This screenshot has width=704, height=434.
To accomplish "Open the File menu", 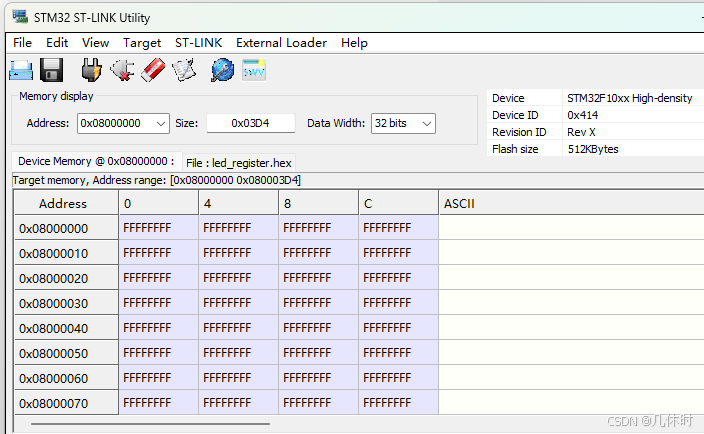I will click(22, 43).
